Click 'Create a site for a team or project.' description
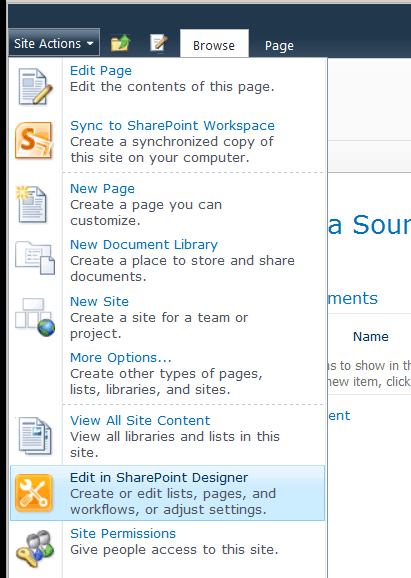 click(159, 325)
